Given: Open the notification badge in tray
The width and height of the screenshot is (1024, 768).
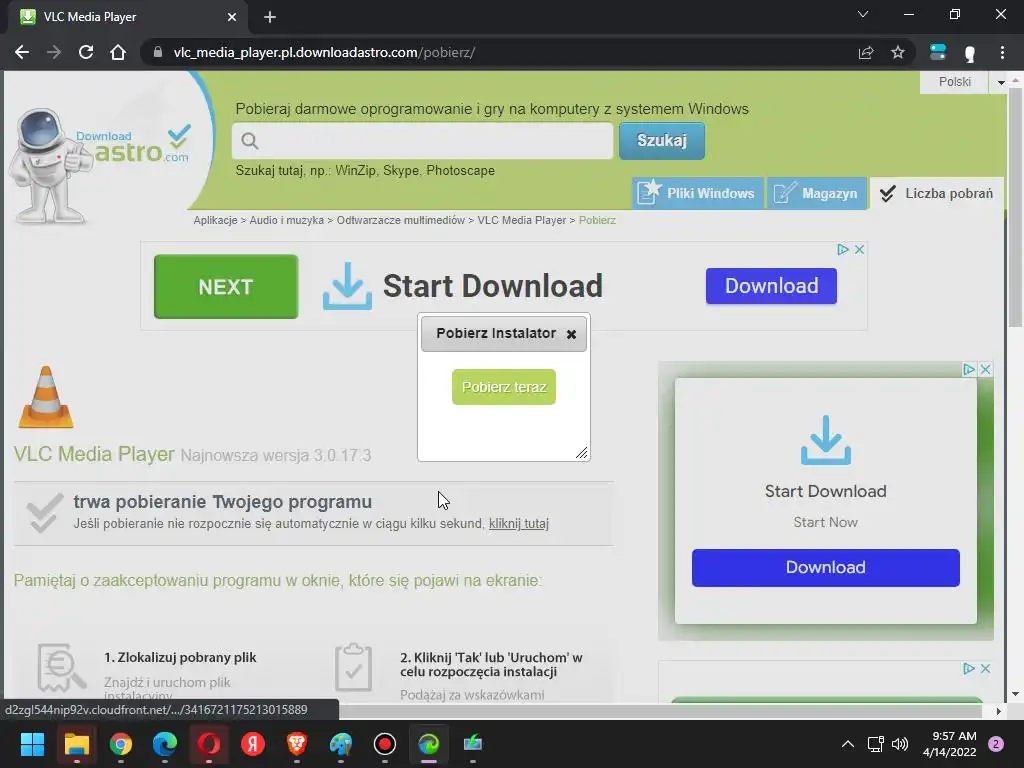Looking at the screenshot, I should [996, 744].
